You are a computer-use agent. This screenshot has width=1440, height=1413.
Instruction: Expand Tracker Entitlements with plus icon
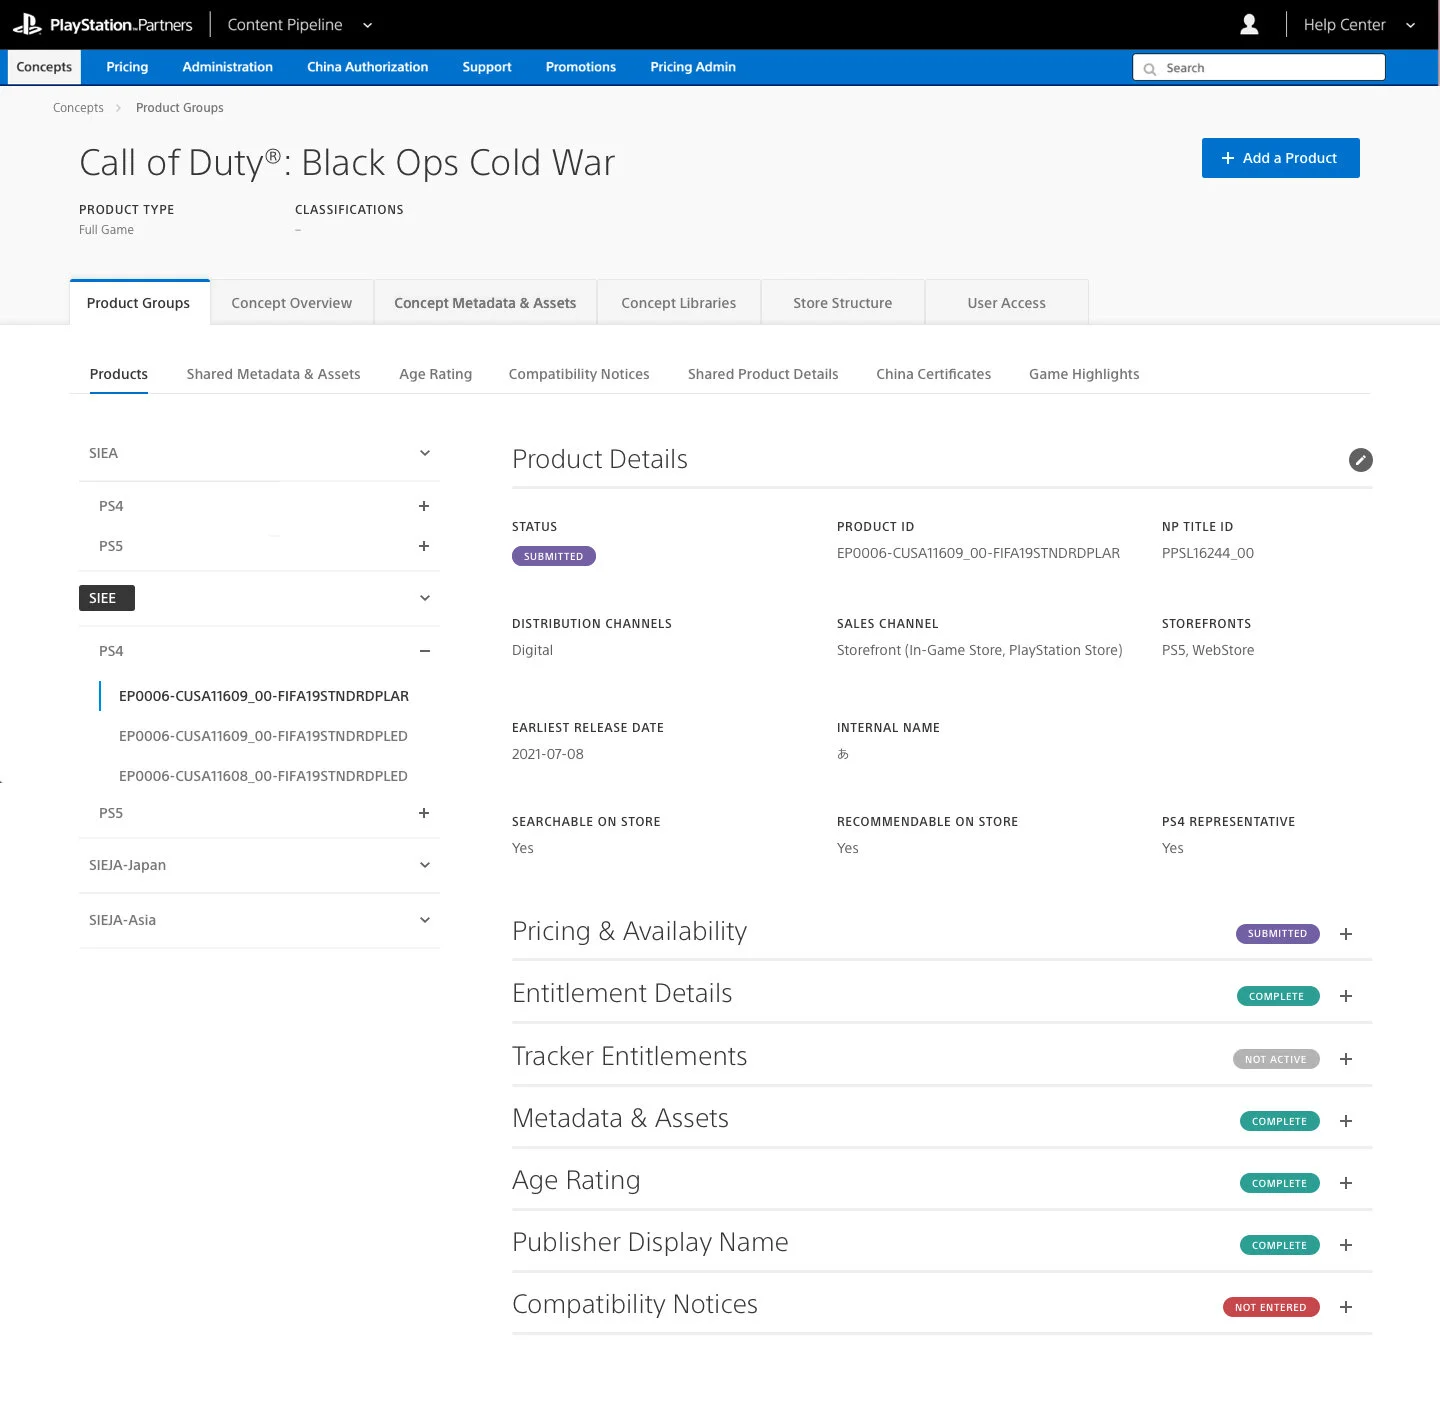click(1346, 1059)
